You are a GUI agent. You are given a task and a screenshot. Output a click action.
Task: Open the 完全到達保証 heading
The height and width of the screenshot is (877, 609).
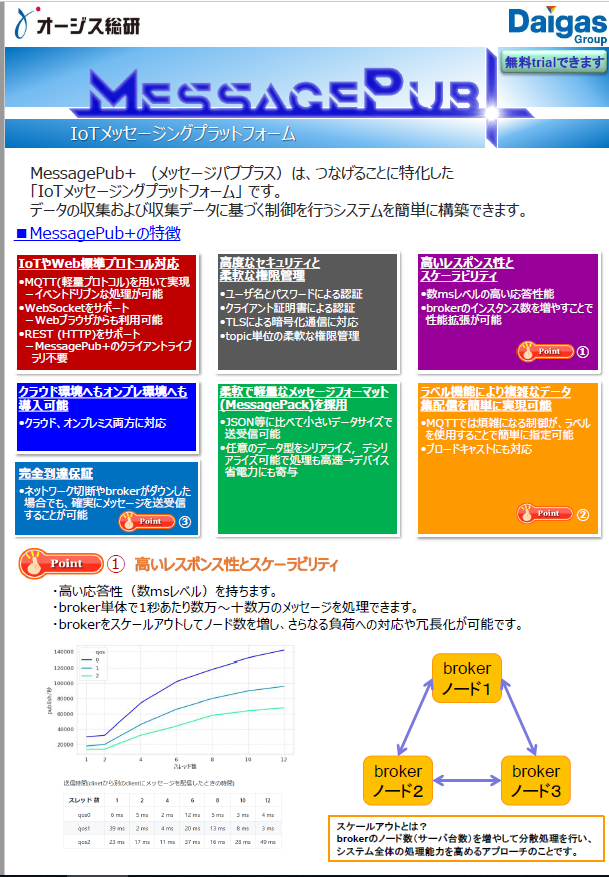55,473
